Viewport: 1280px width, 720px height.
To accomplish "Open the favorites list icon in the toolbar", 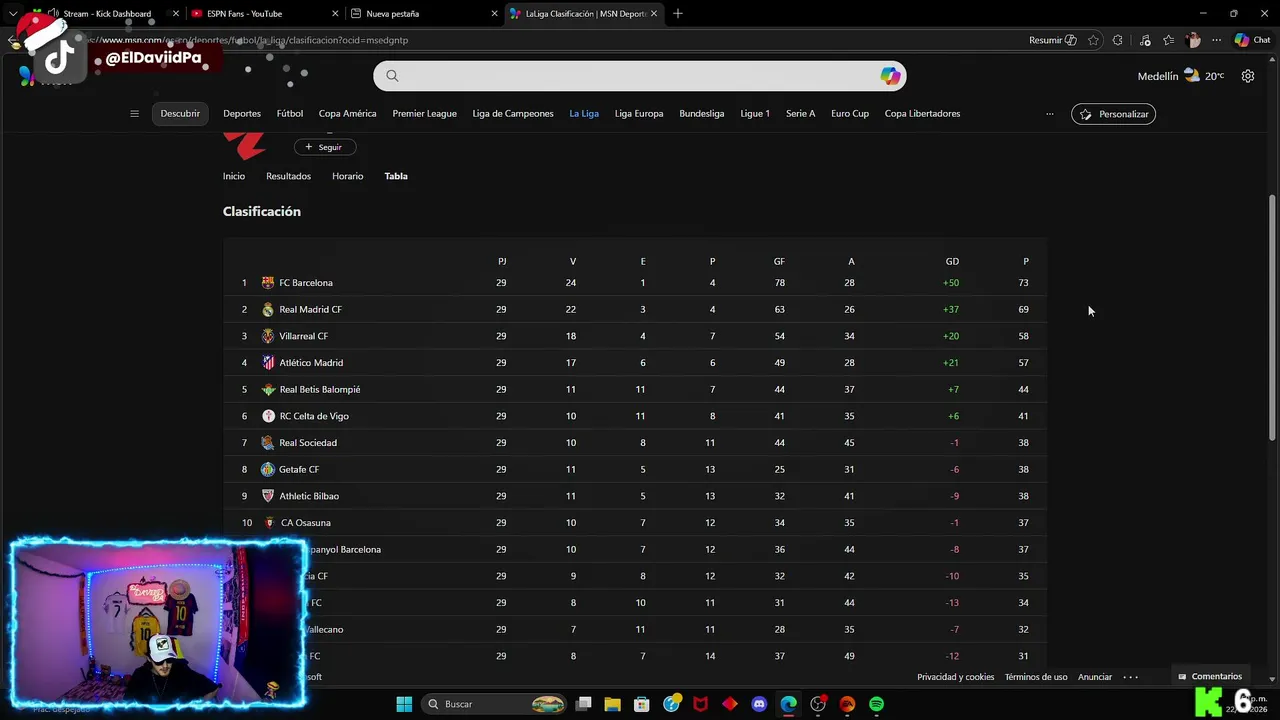I will click(1168, 40).
